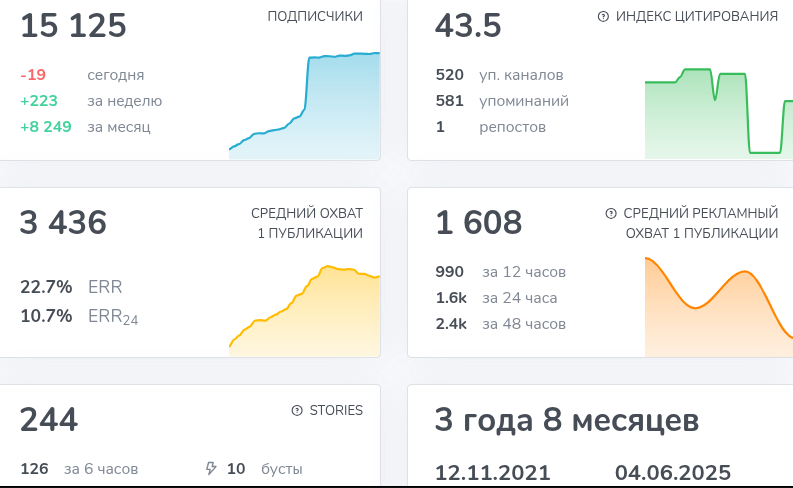793x488 pixels.
Task: Click the 520 уп. каналов row
Action: coord(499,75)
